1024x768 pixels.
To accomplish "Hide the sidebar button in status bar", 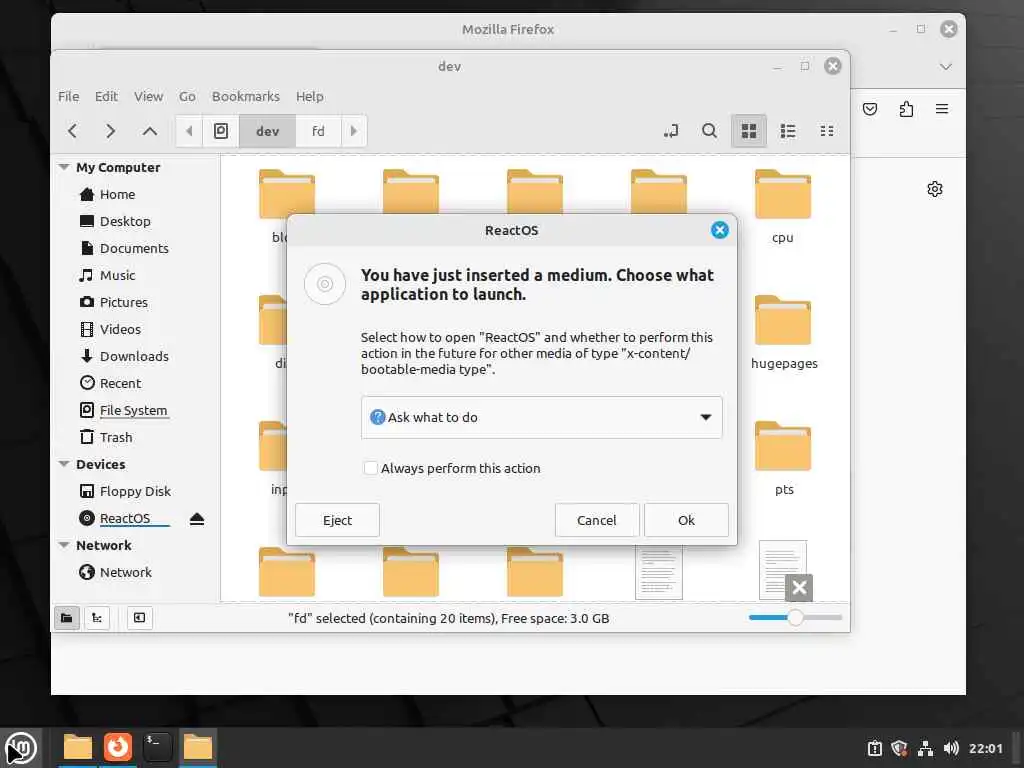I will [139, 618].
